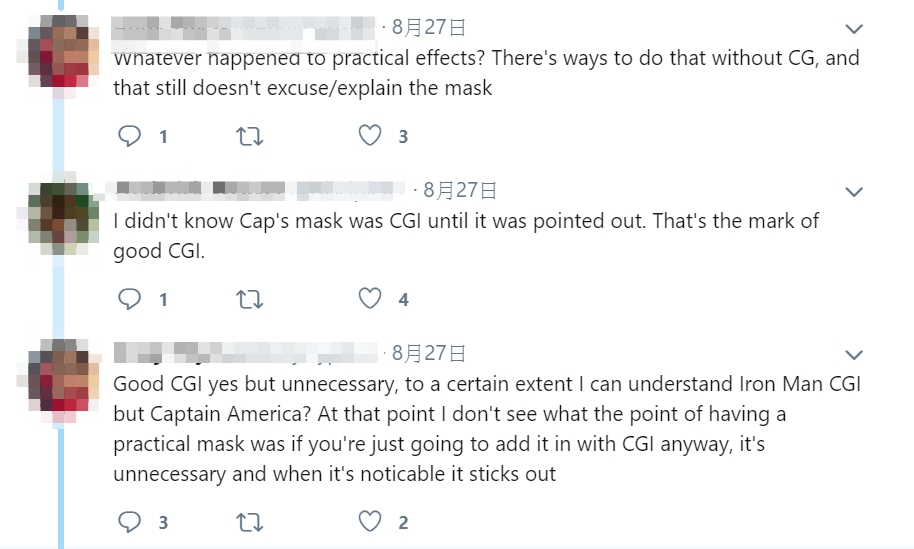Retweet the Cap's mask CGI tweet

tap(247, 299)
